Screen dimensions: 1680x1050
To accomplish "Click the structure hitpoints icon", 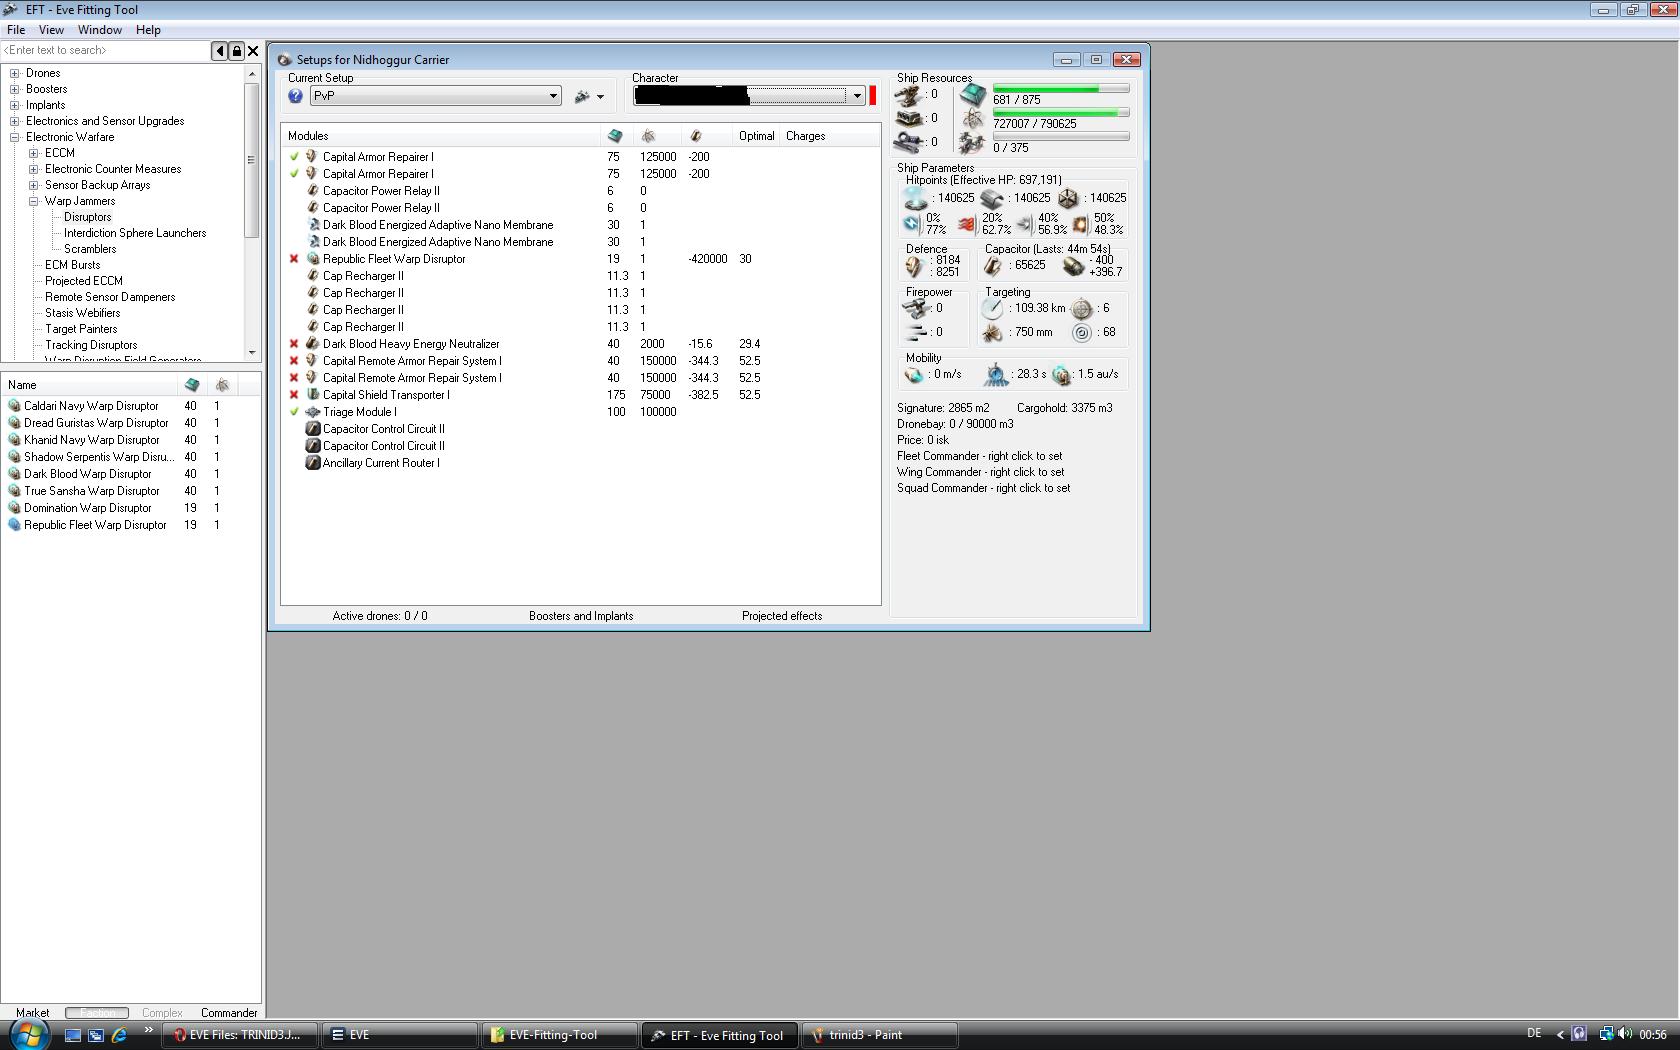I will tap(1068, 198).
